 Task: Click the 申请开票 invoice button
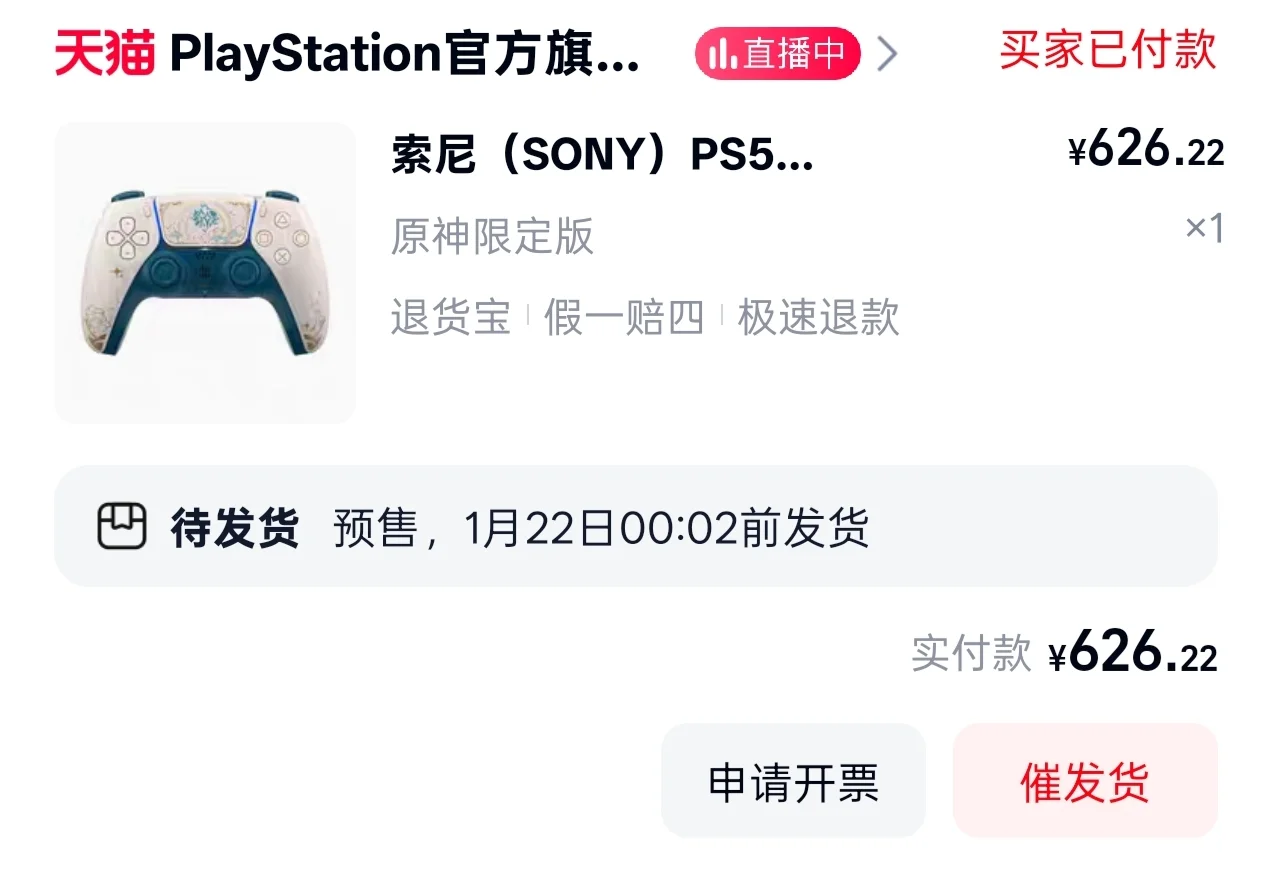click(x=793, y=782)
